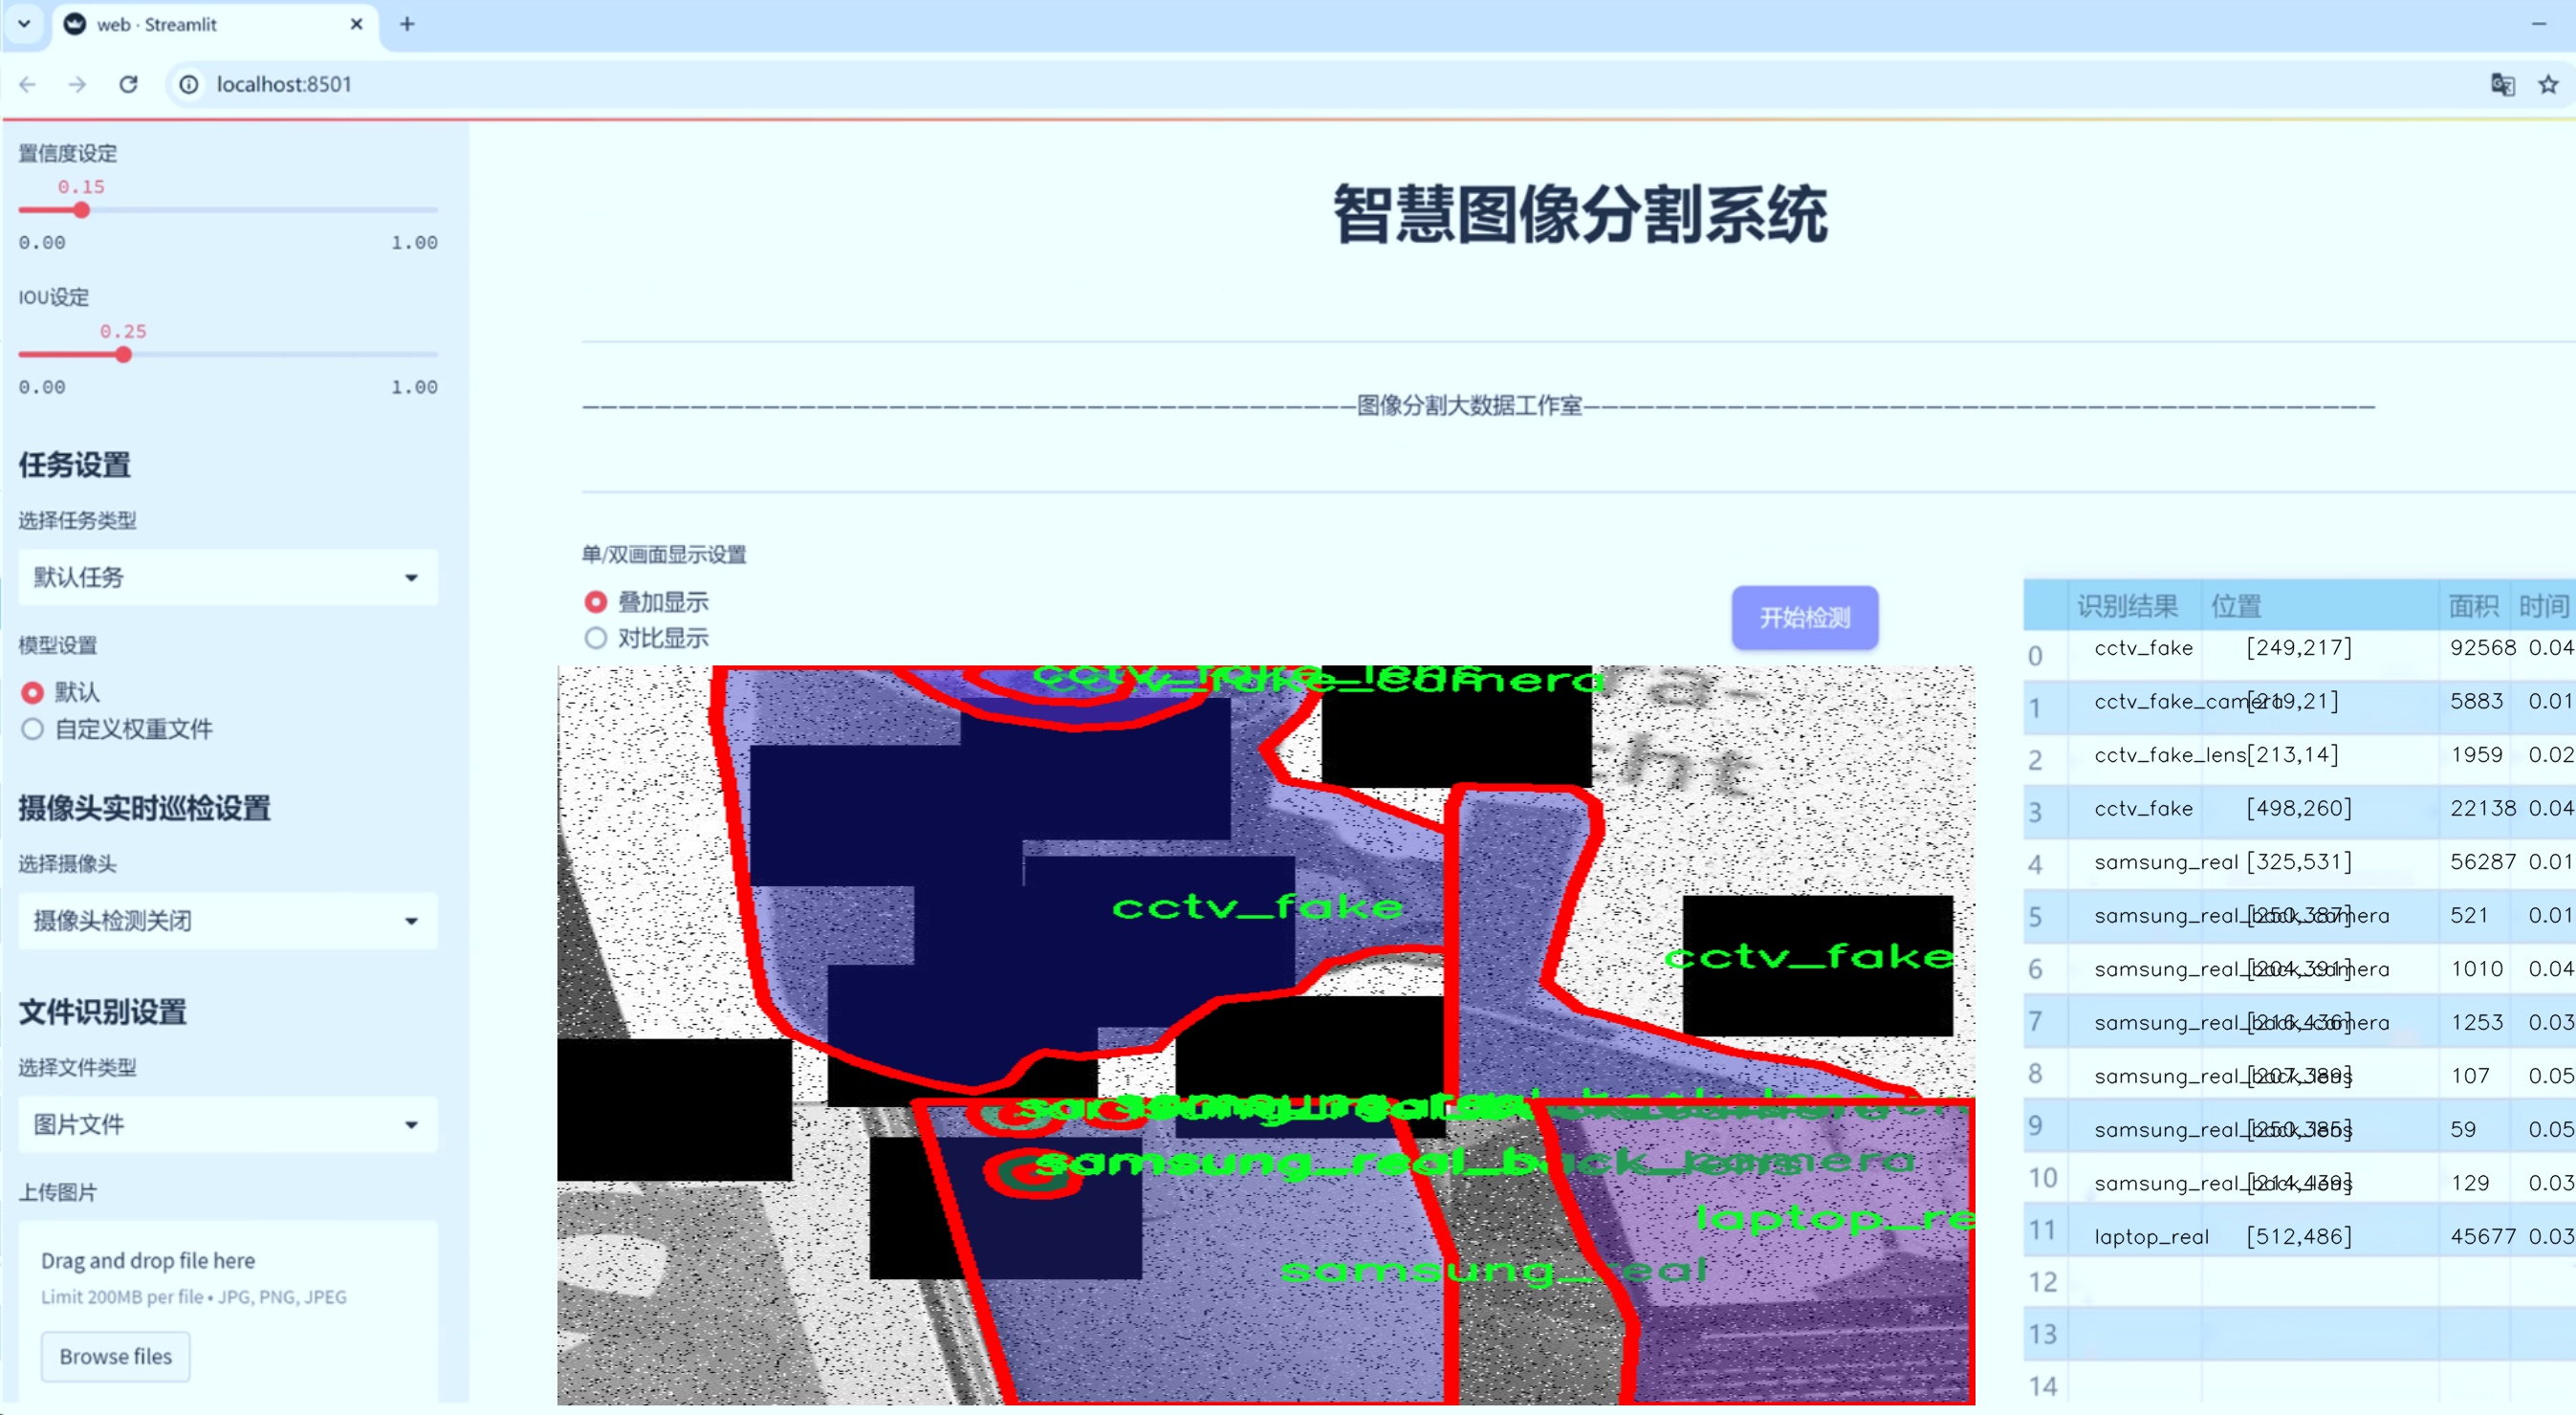Bookmark this page with the star icon
Screen dimensions: 2576x1415
click(x=2548, y=85)
